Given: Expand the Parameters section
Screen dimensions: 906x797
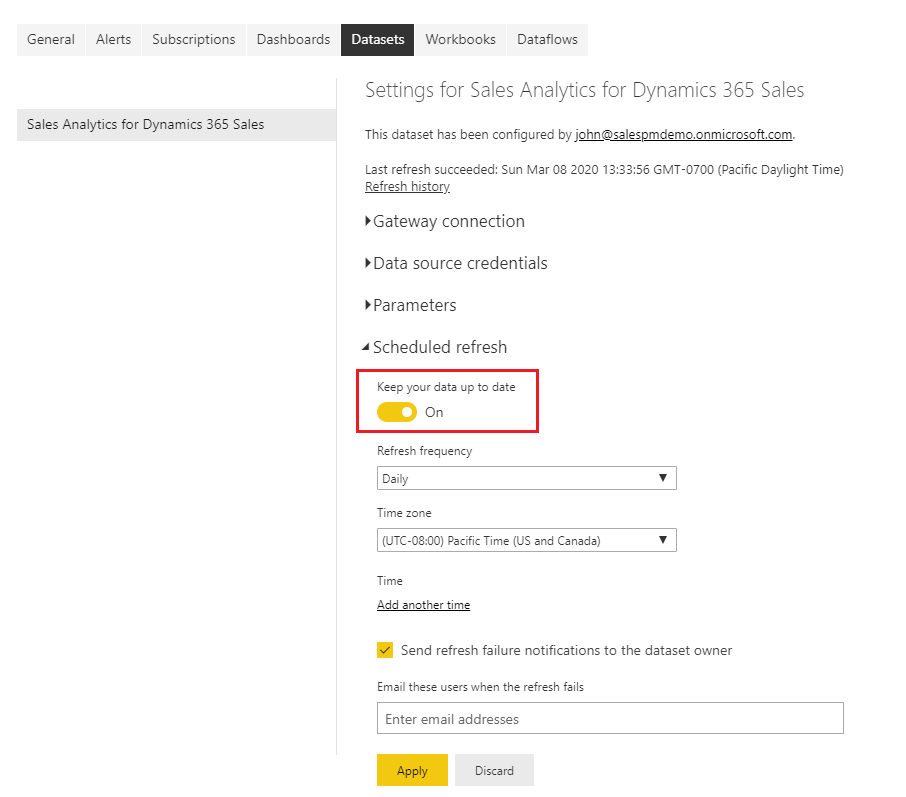Looking at the screenshot, I should coord(410,305).
